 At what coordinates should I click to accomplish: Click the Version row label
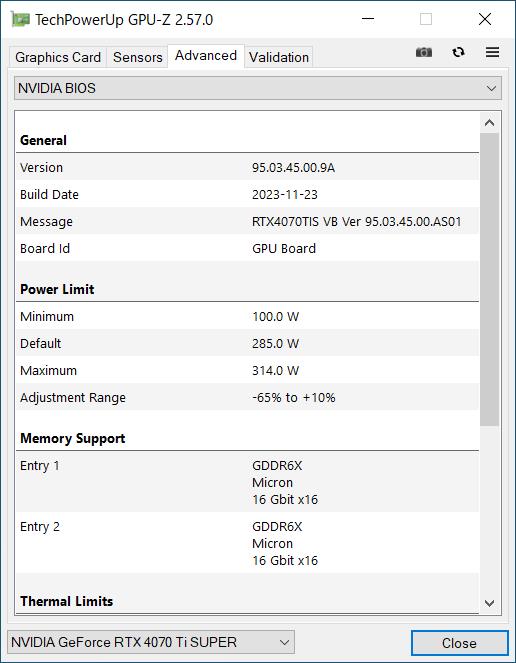(41, 168)
